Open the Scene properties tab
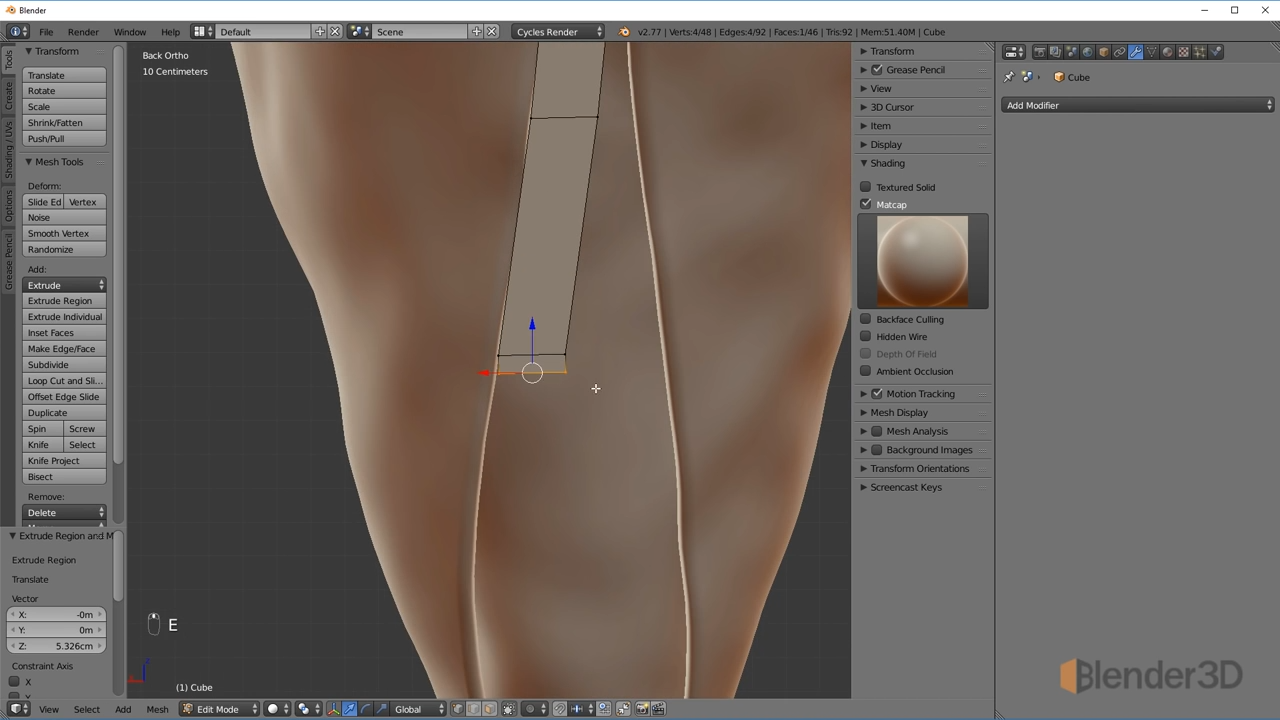 [x=1072, y=52]
